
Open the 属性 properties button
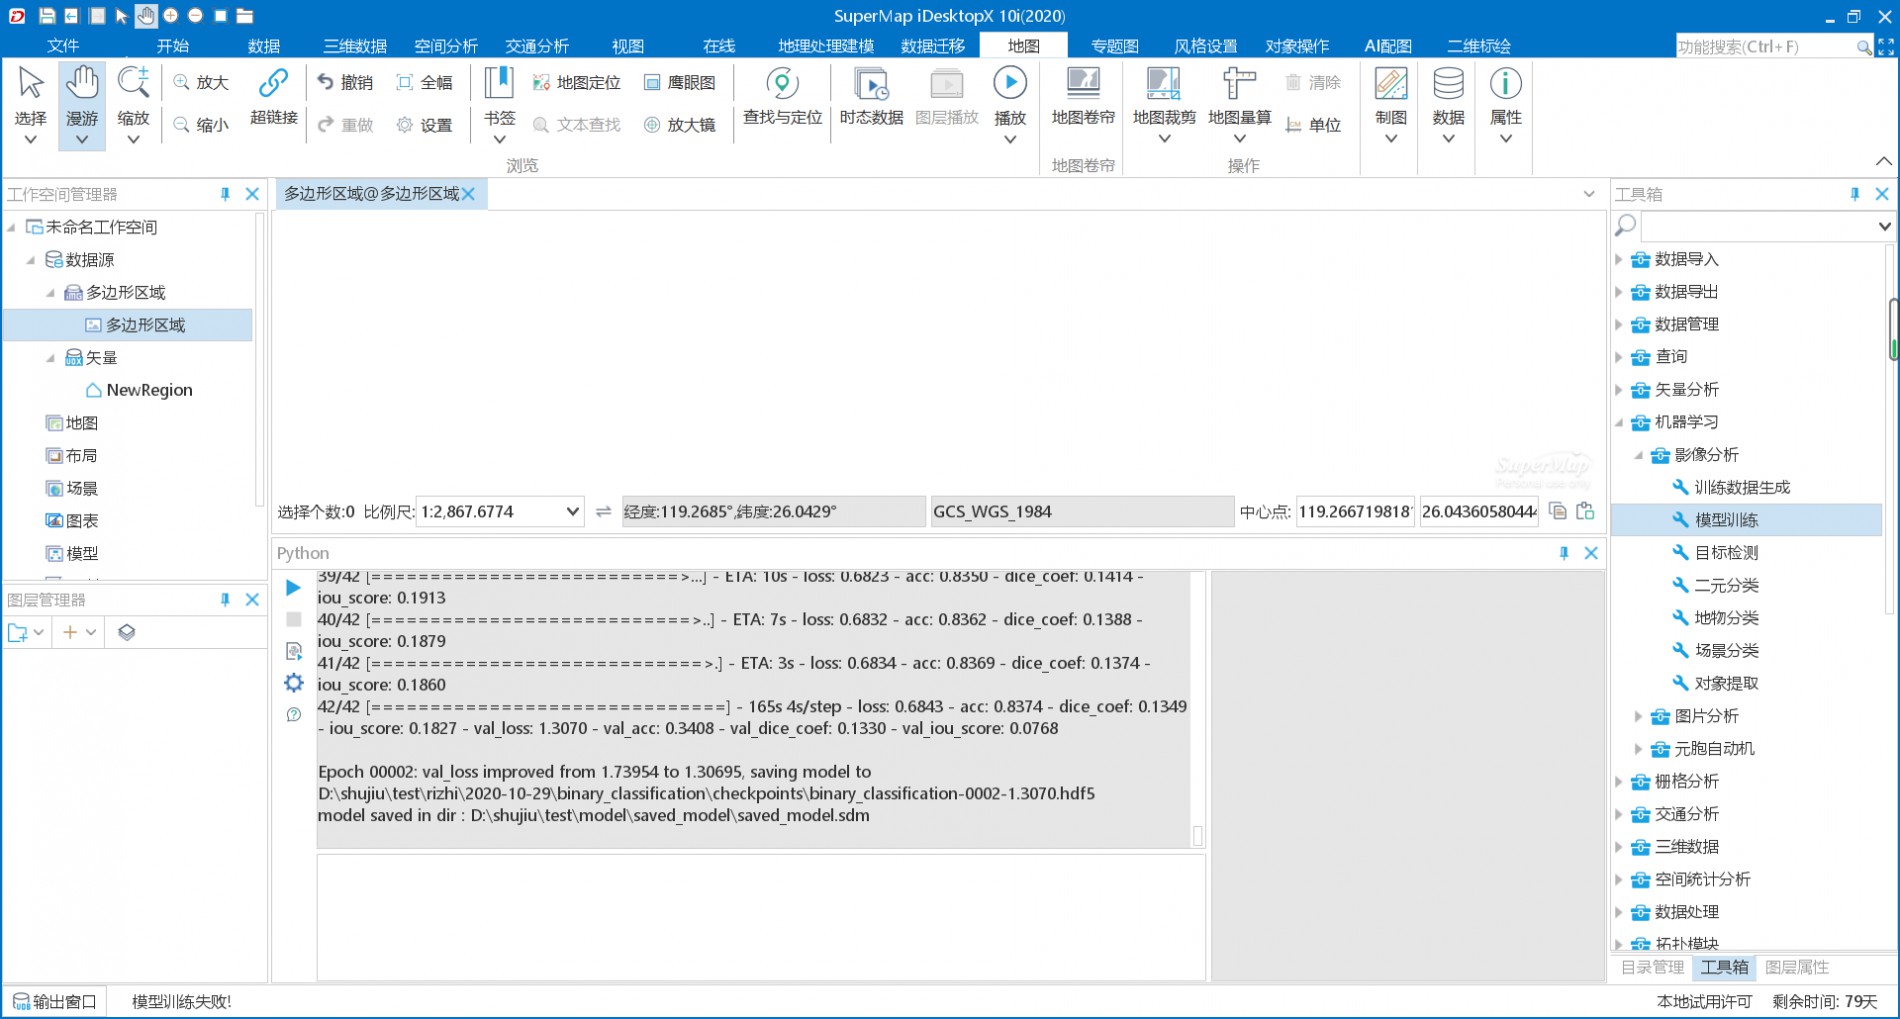coord(1506,105)
